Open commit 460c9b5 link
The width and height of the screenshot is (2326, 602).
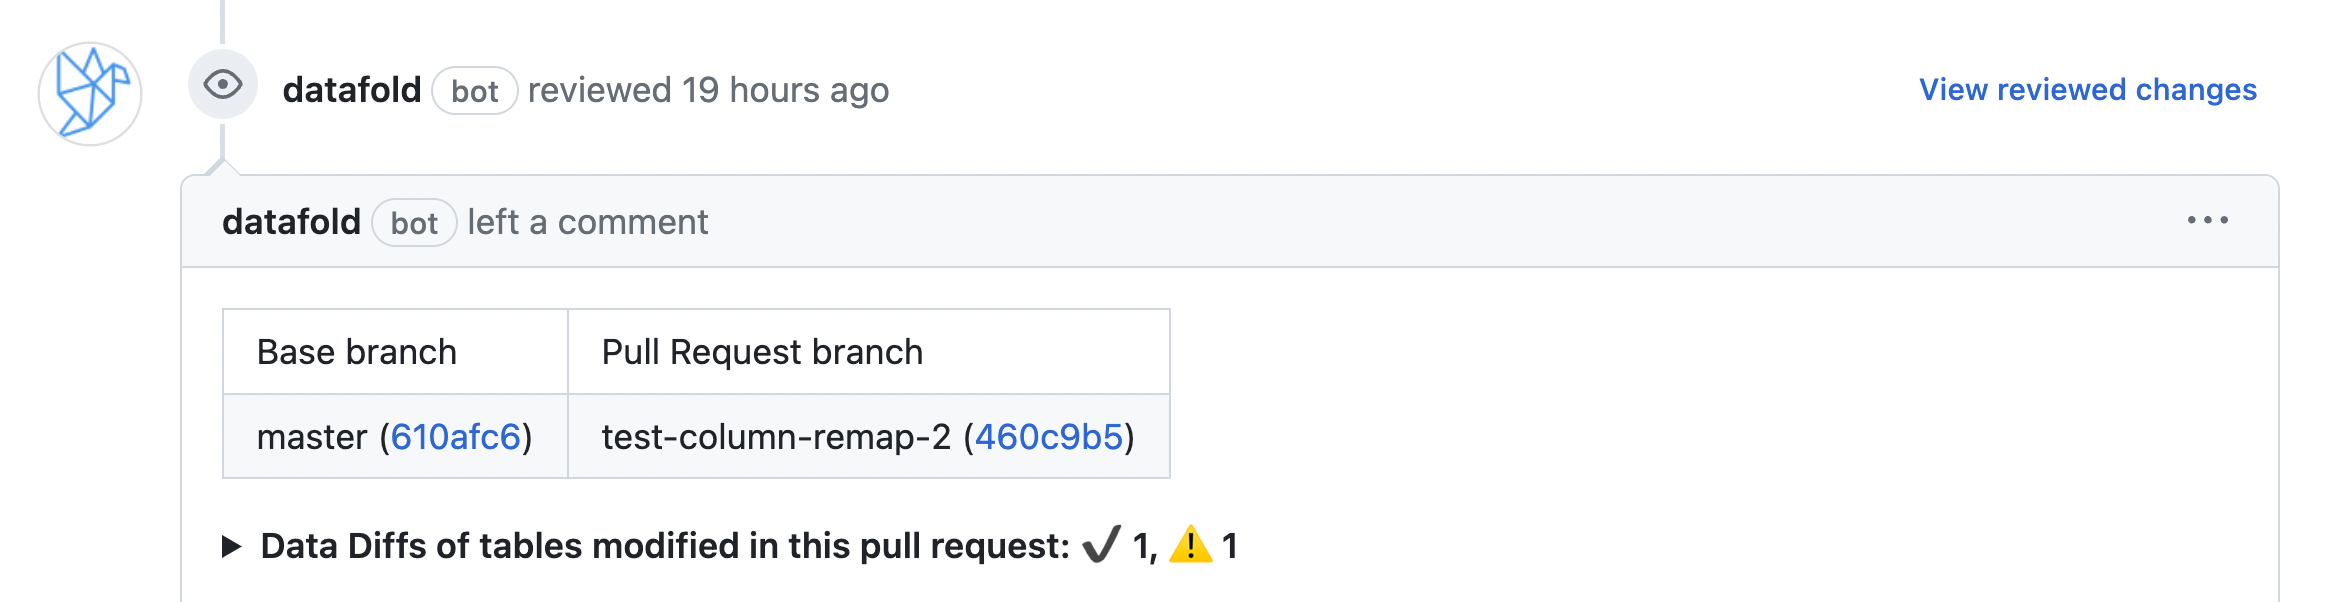pyautogui.click(x=1049, y=437)
